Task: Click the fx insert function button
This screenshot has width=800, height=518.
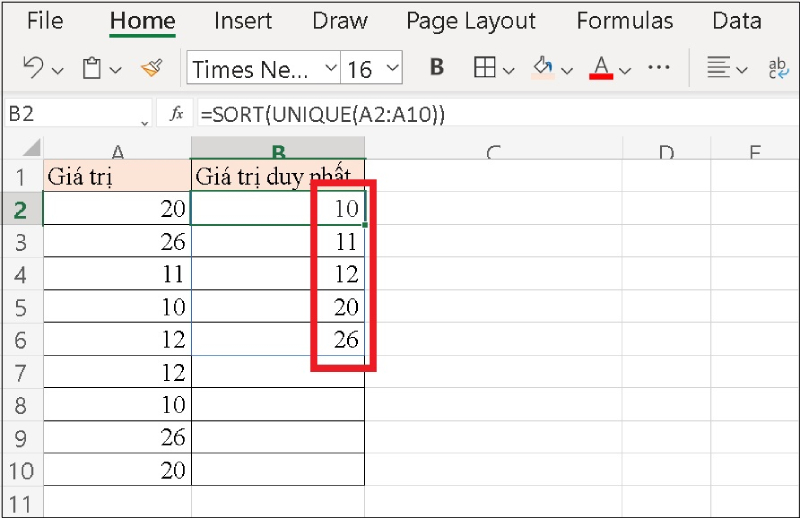Action: pyautogui.click(x=176, y=114)
